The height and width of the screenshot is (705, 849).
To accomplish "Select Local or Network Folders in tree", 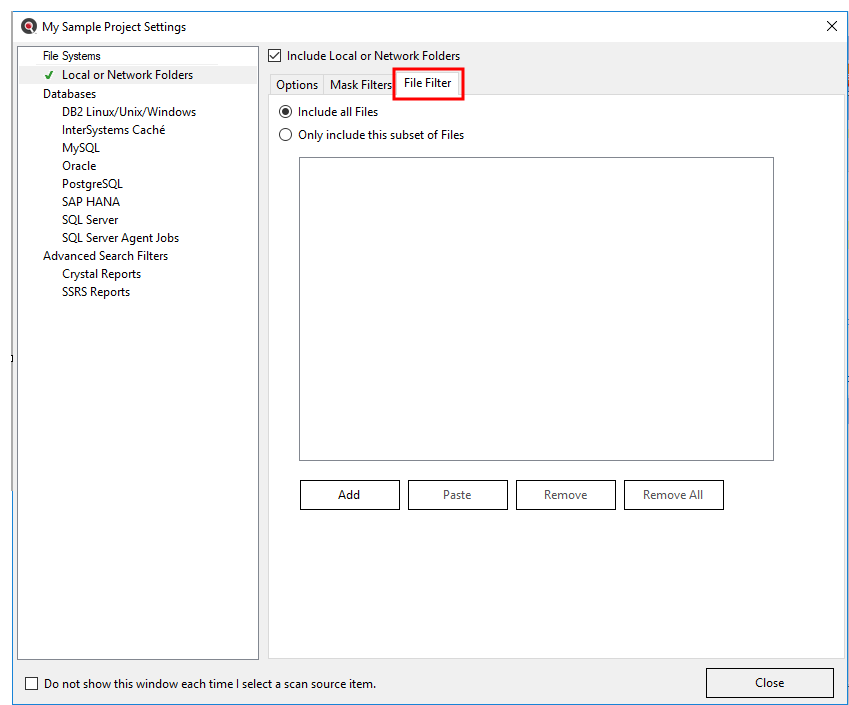I will coord(127,75).
